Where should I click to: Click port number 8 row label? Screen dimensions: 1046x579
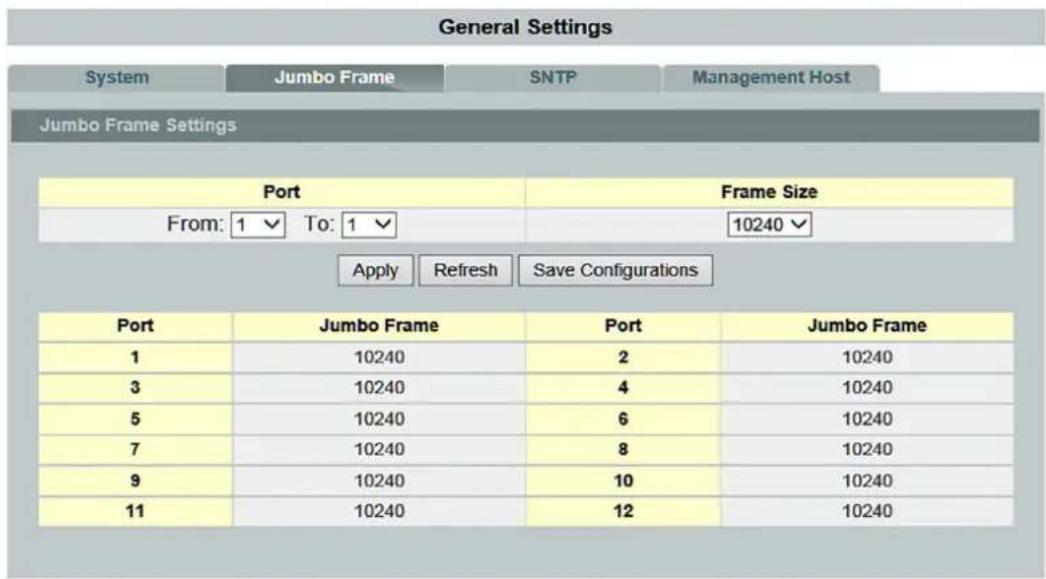[623, 450]
